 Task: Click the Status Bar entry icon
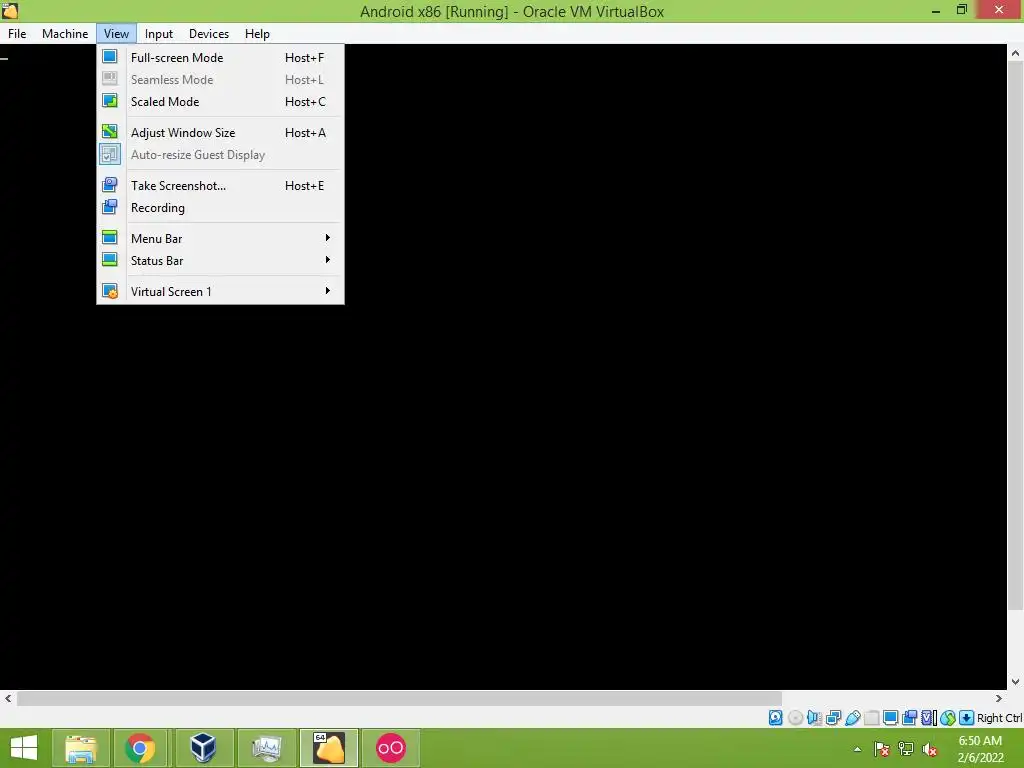pos(110,260)
